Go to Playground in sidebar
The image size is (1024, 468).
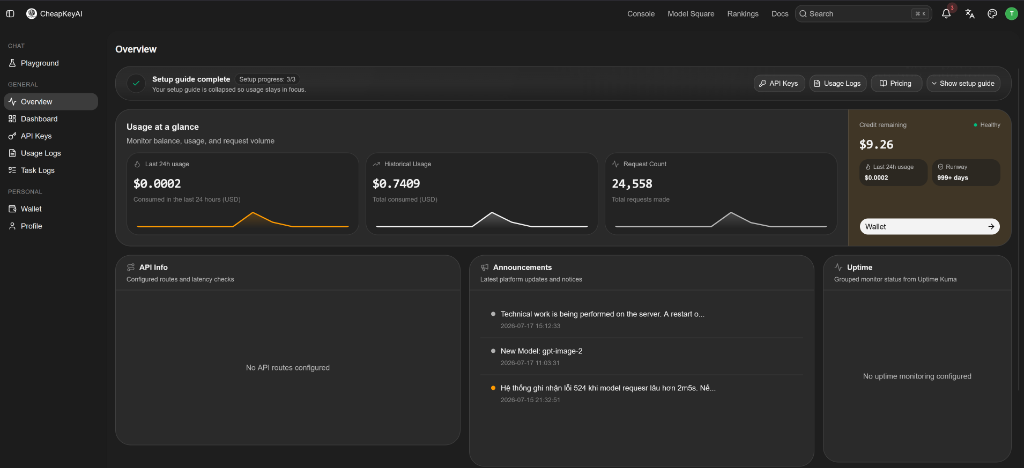pyautogui.click(x=51, y=63)
